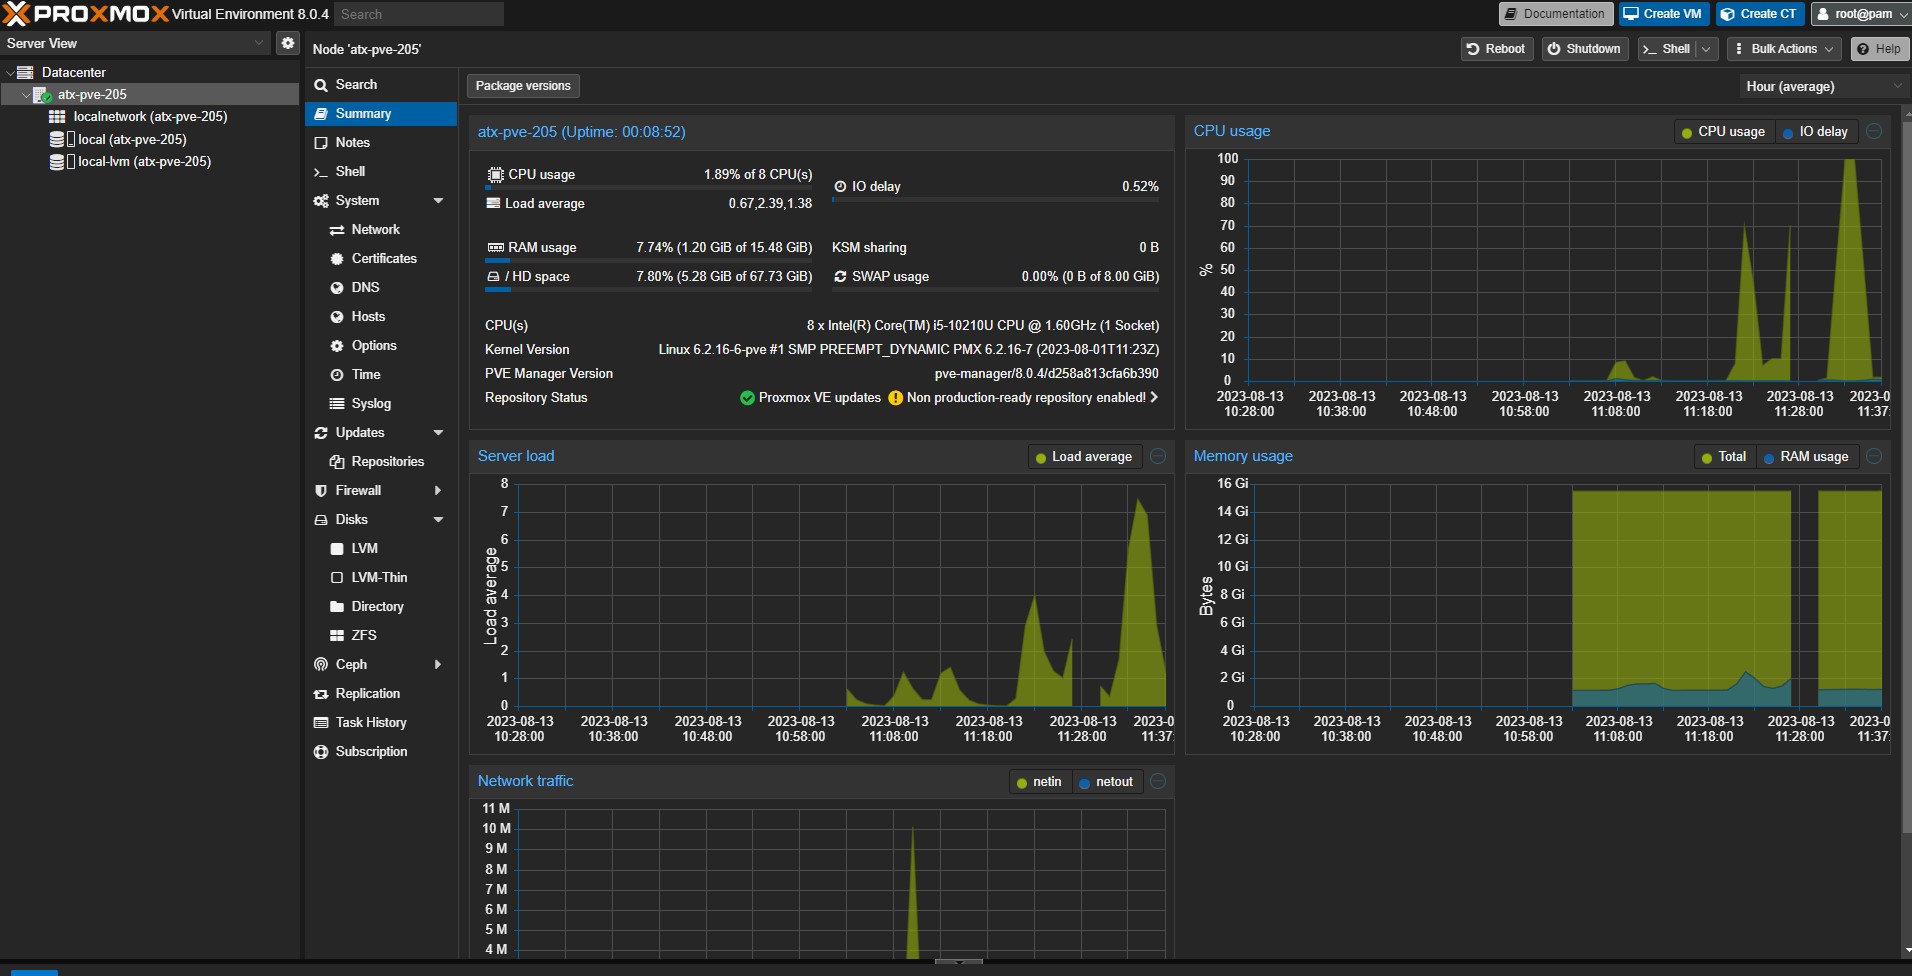Viewport: 1912px width, 976px height.
Task: Open the local-lvm storage icon in the tree
Action: [x=58, y=162]
